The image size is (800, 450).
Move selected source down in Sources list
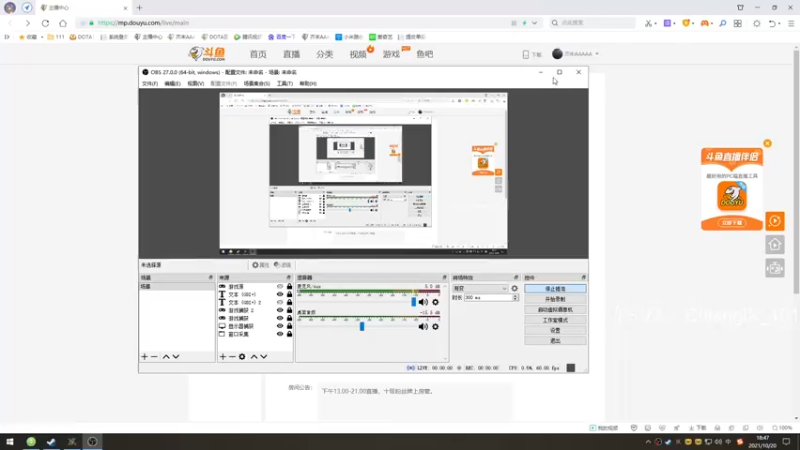[x=264, y=357]
